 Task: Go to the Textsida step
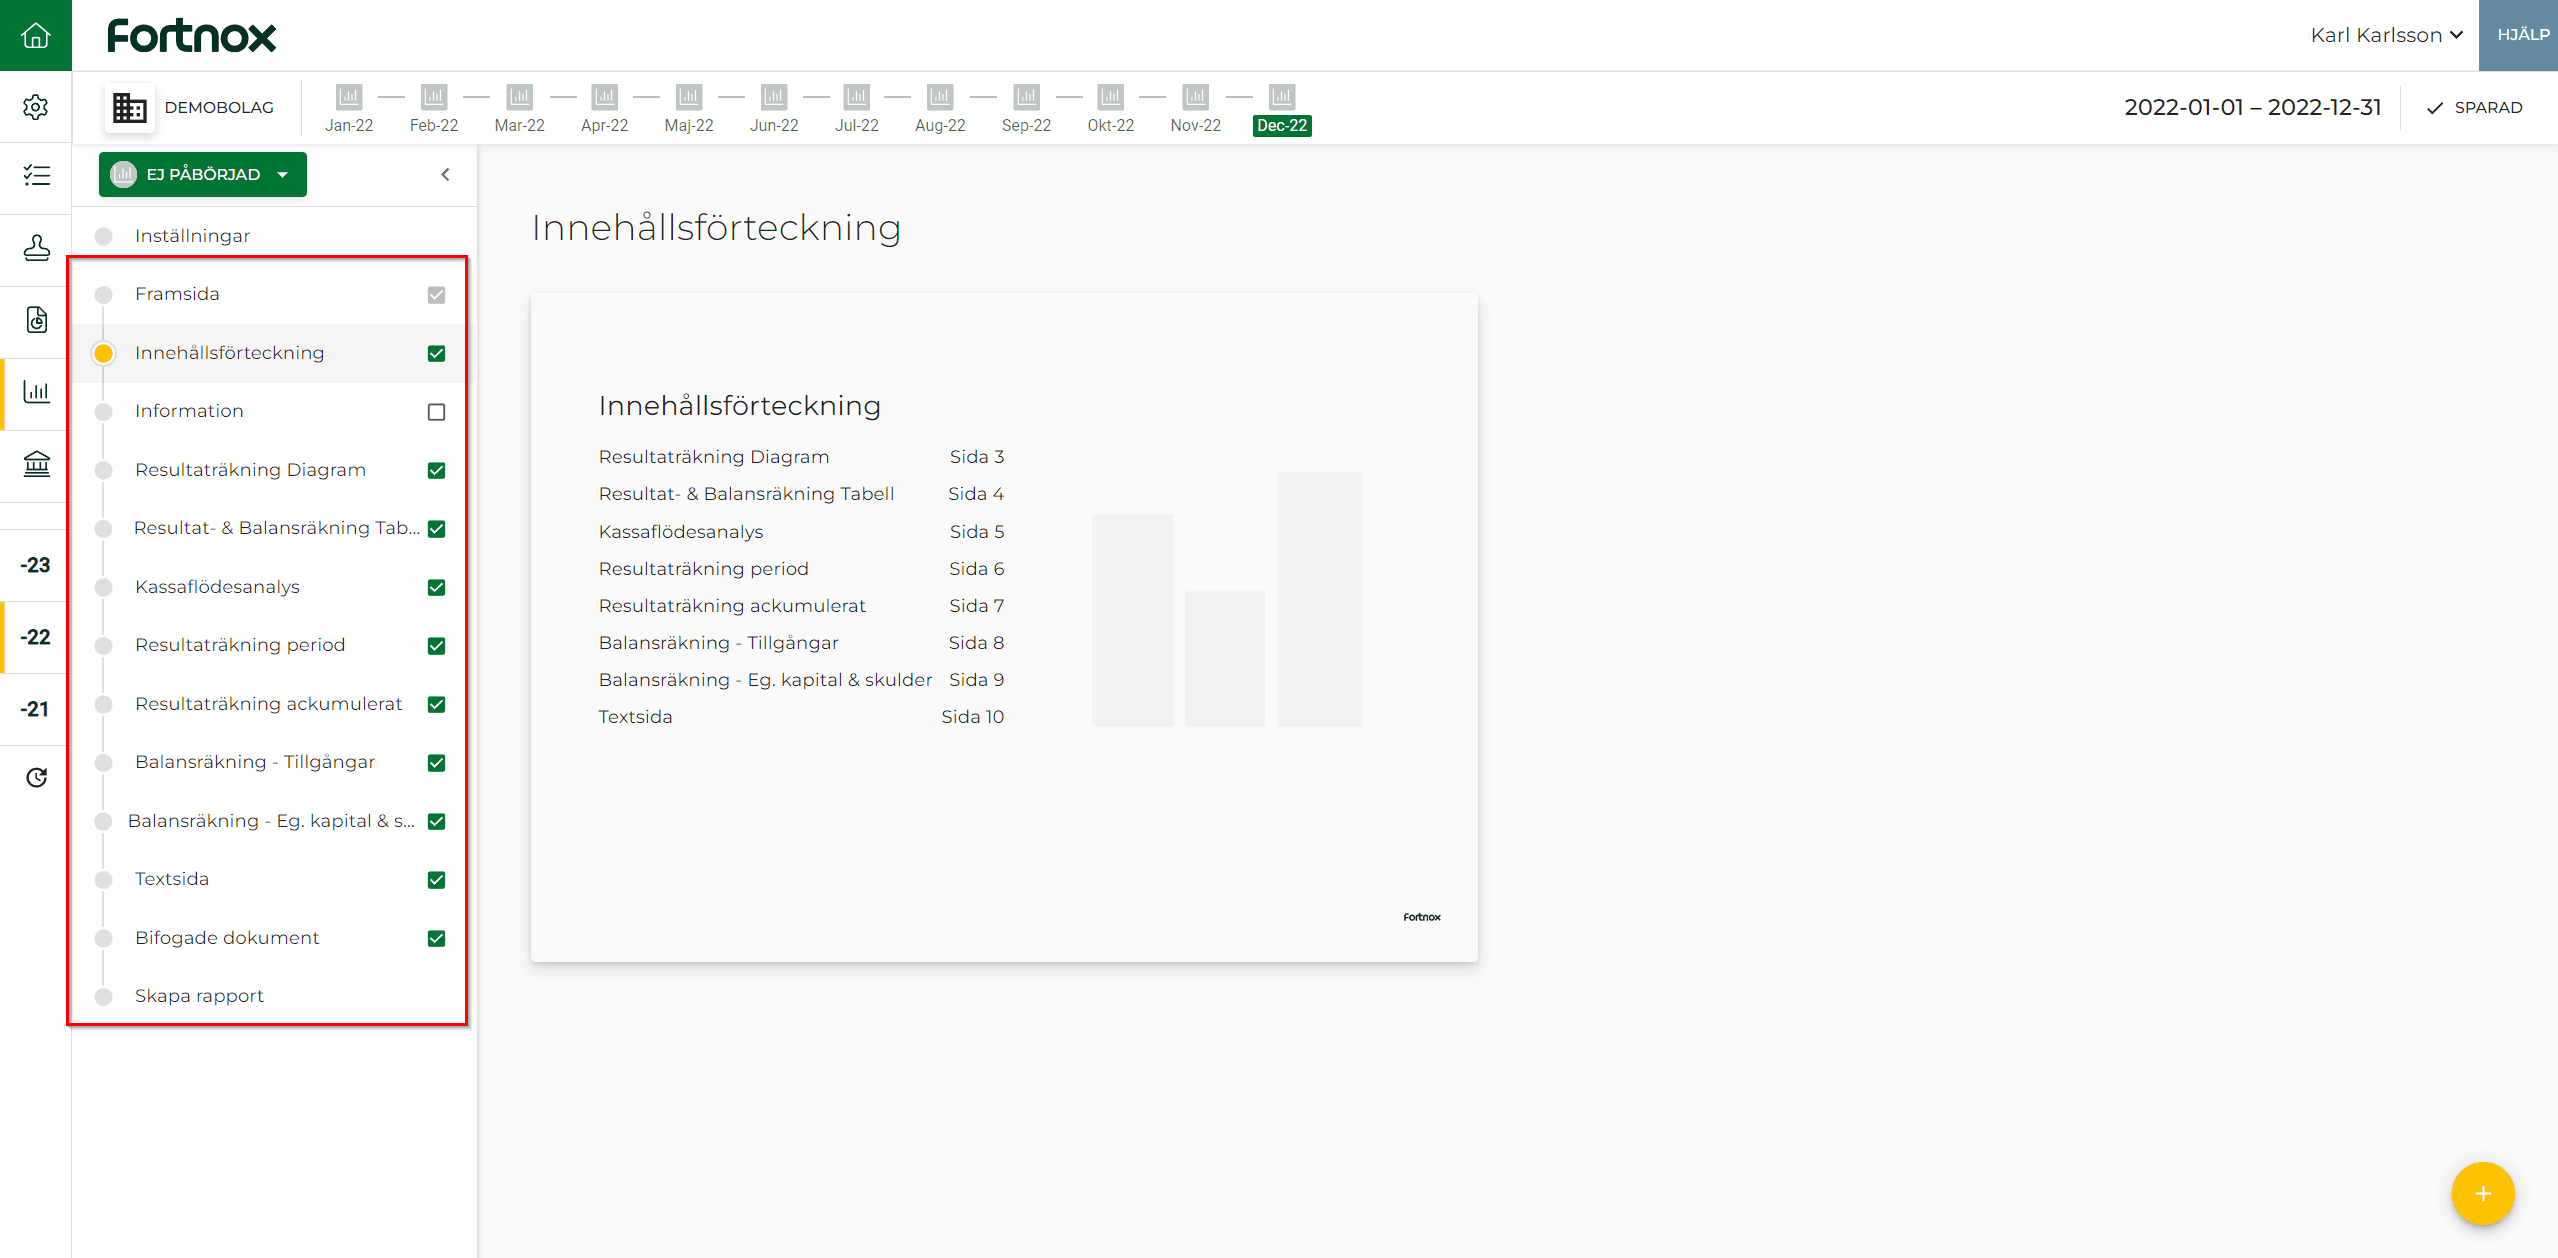click(172, 879)
